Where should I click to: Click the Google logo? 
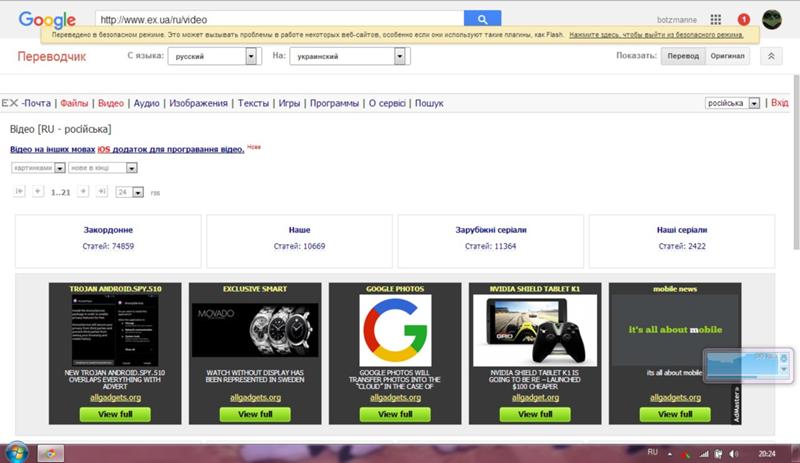point(47,20)
